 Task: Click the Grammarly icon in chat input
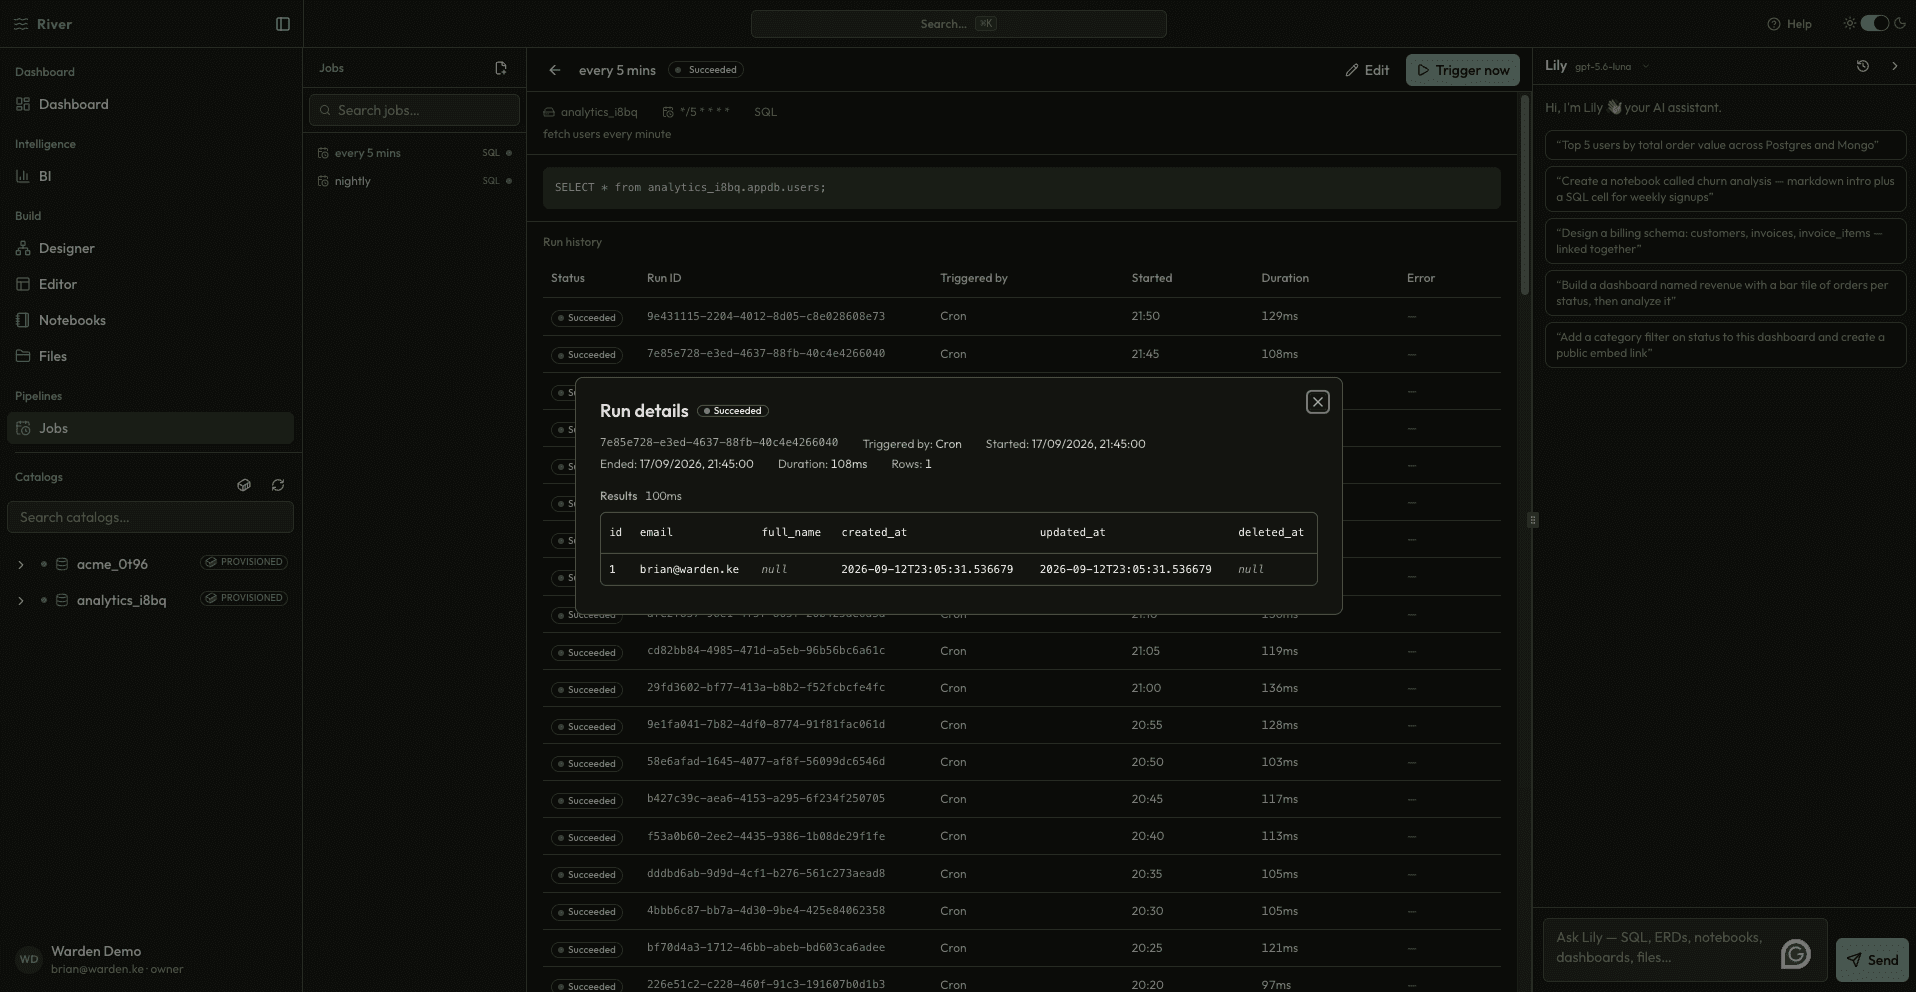(x=1795, y=954)
